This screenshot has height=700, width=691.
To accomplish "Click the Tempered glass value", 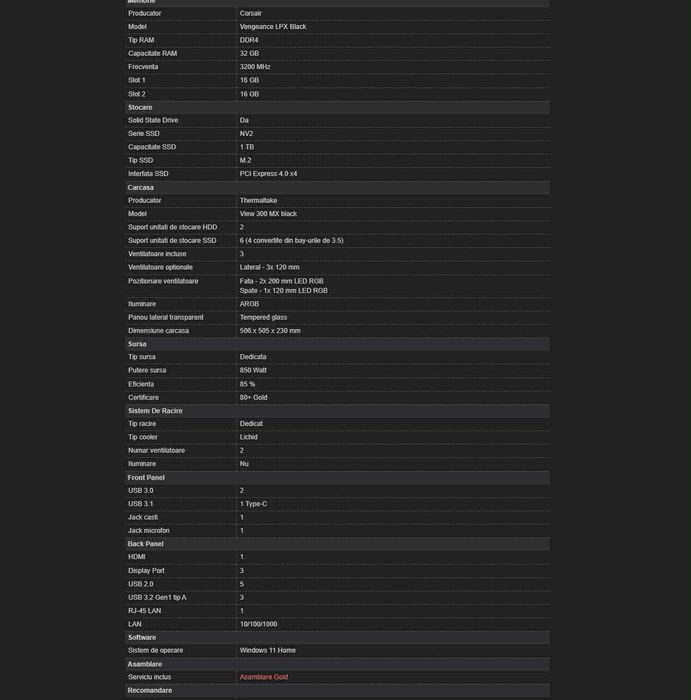I will click(263, 317).
